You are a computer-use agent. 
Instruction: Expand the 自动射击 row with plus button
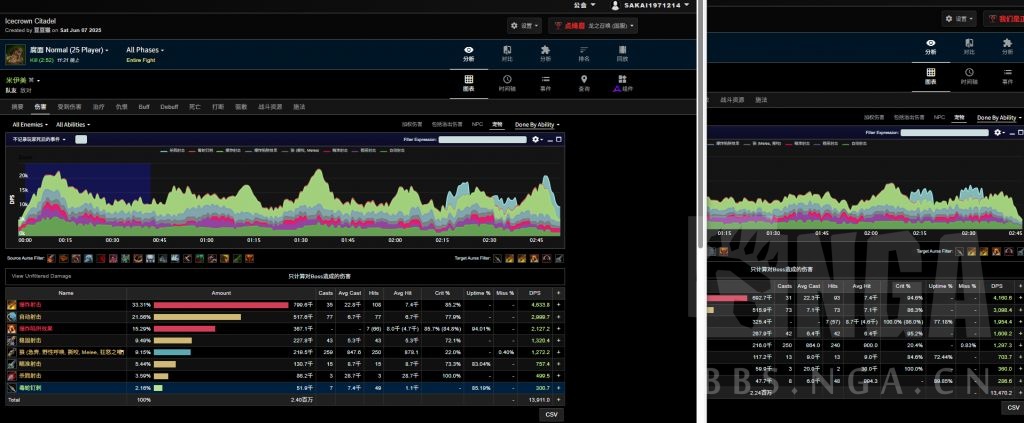(x=559, y=316)
